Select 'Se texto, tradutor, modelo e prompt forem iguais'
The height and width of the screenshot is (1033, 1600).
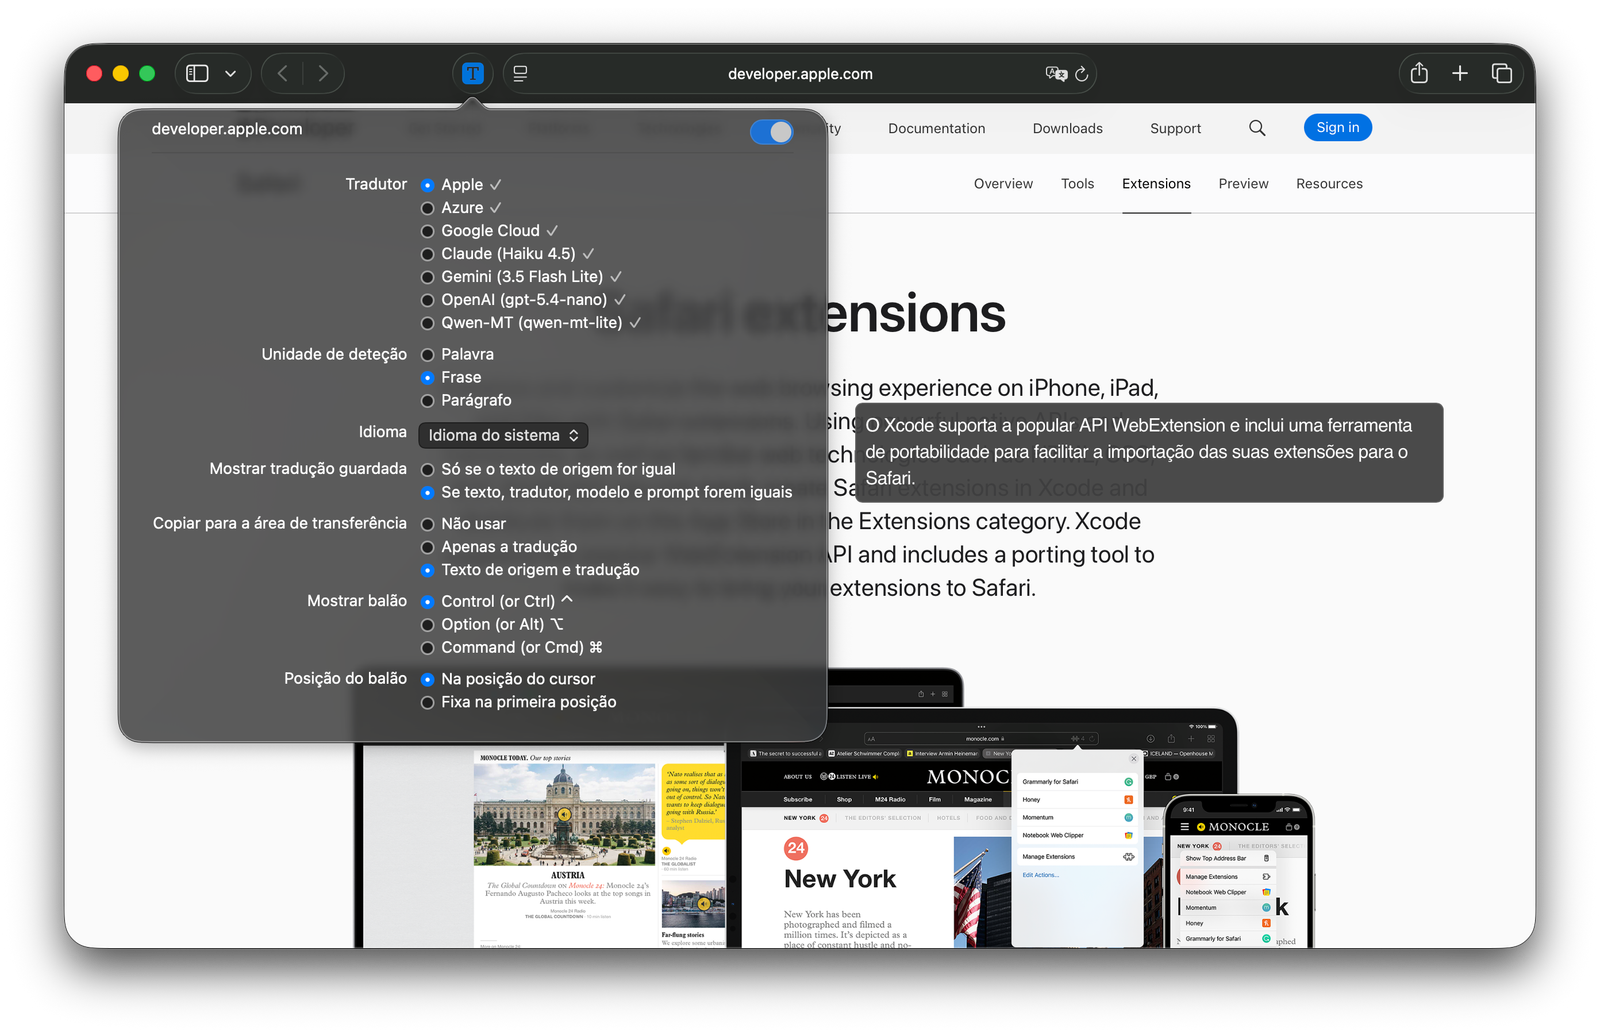pos(428,493)
